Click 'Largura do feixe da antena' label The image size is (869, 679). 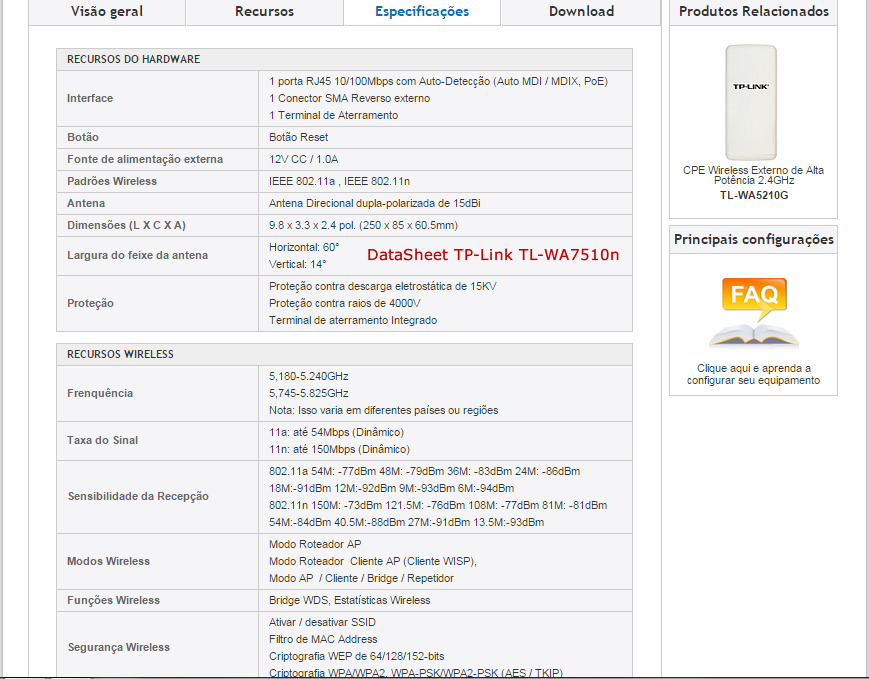pyautogui.click(x=137, y=256)
